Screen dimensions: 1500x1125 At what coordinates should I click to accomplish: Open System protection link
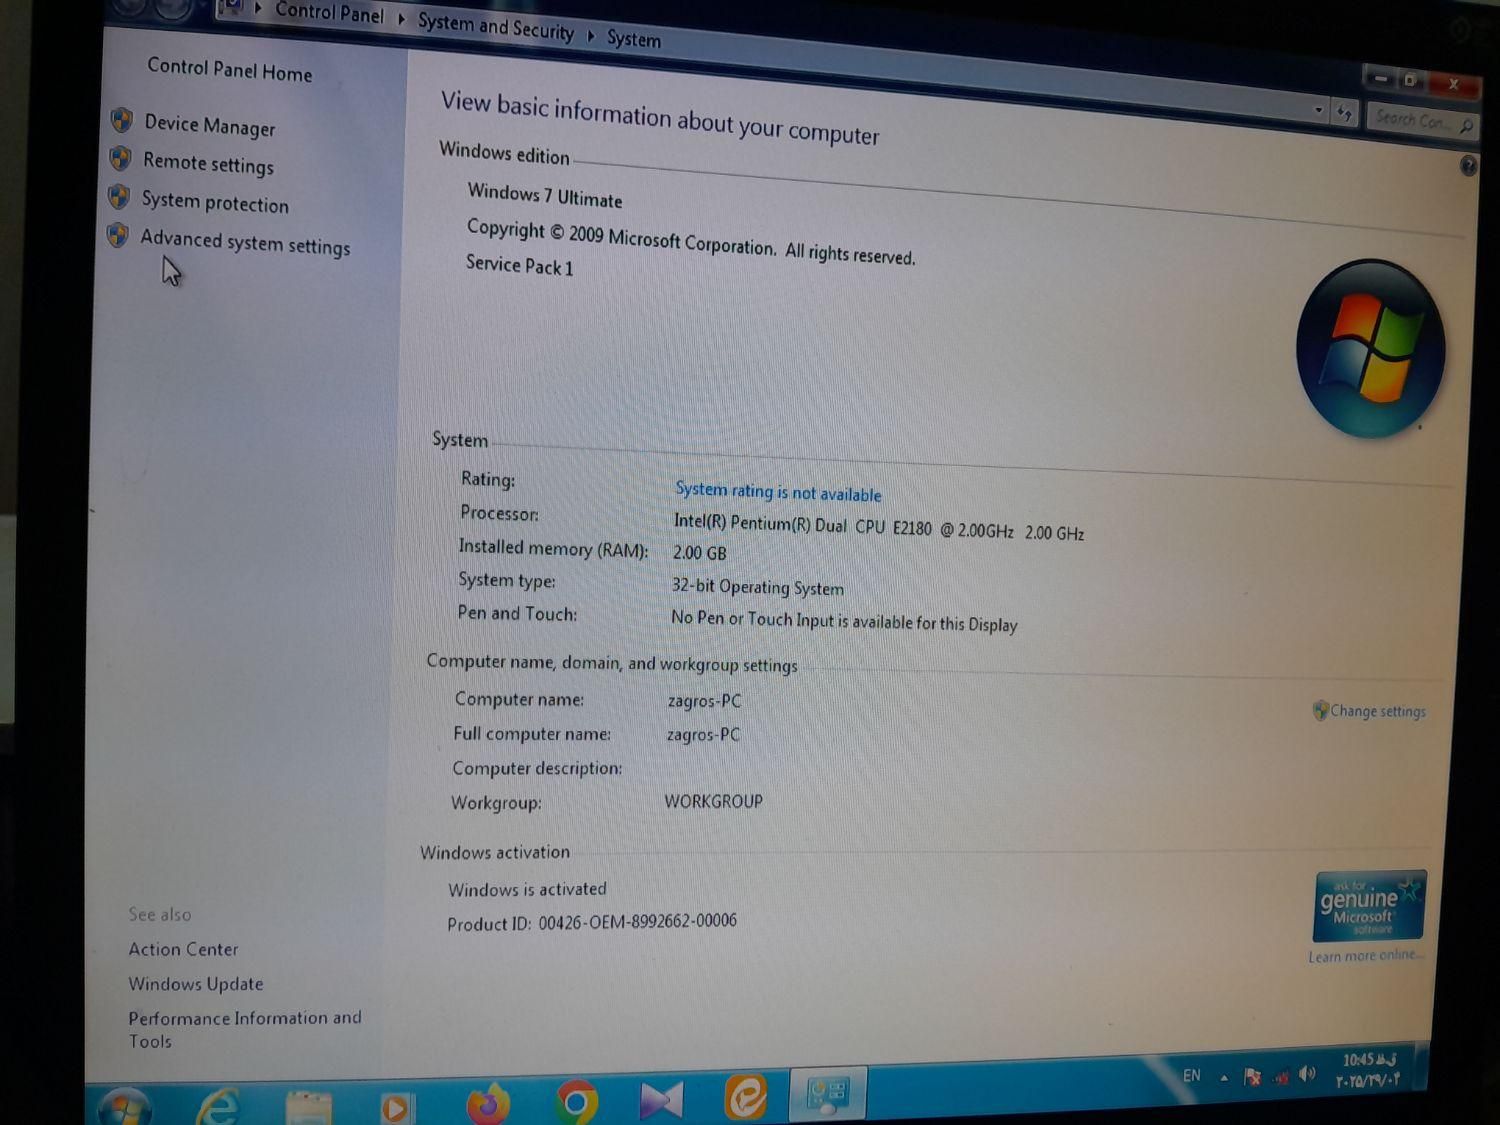(215, 202)
